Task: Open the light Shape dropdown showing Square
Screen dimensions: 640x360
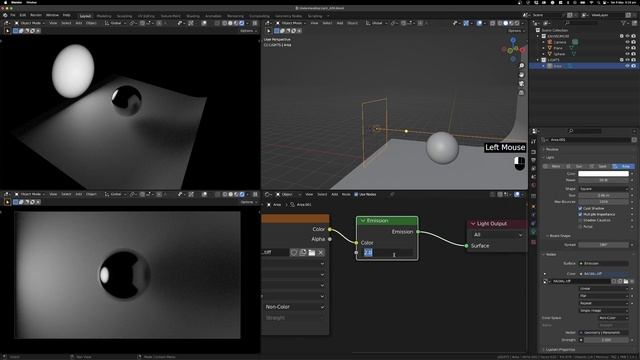Action: pos(603,189)
